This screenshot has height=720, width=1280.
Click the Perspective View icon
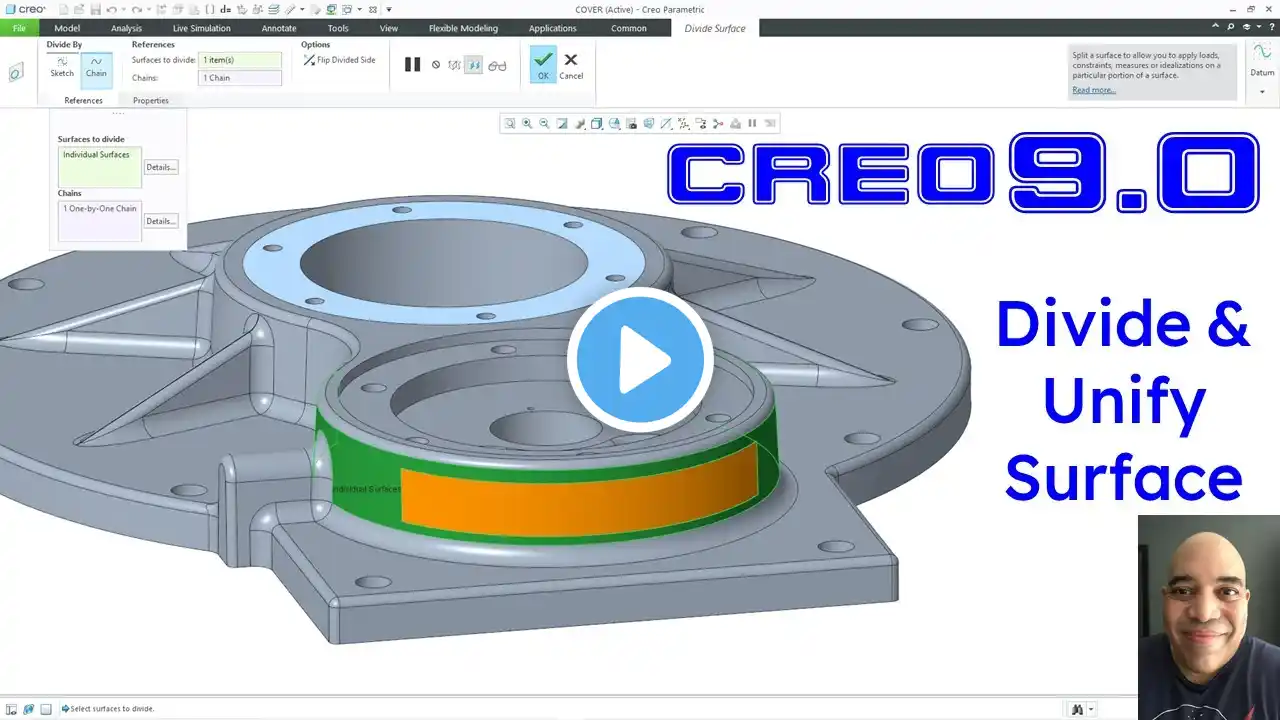(x=649, y=124)
